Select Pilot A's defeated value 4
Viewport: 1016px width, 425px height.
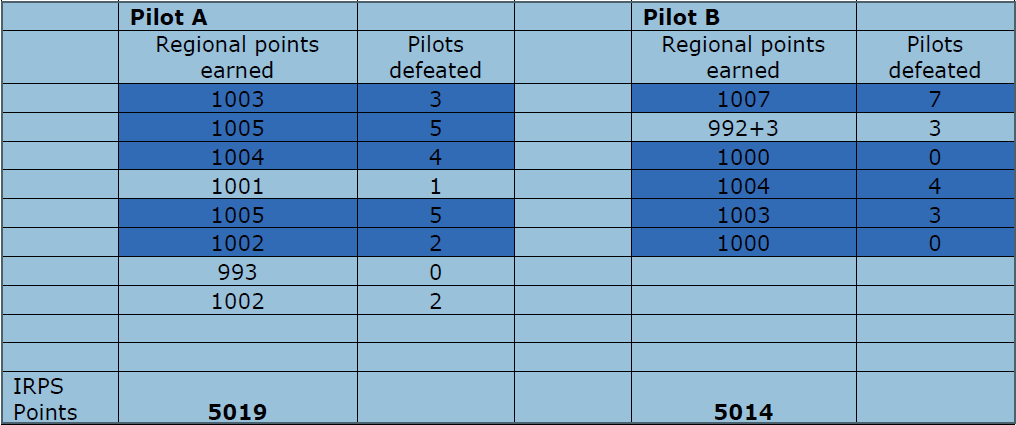click(435, 156)
